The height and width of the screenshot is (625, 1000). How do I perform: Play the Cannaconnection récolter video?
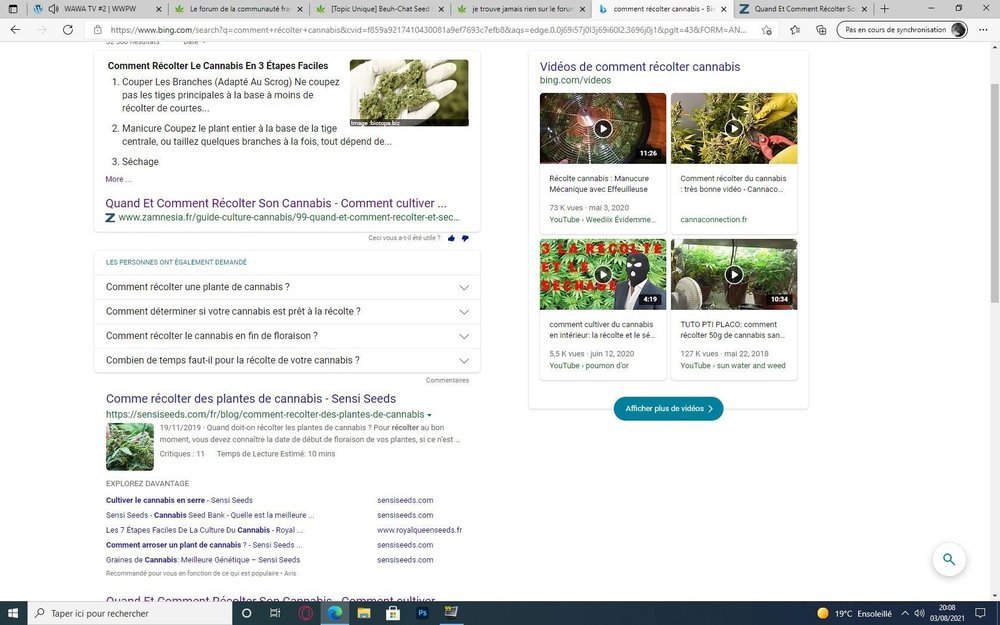coord(734,128)
